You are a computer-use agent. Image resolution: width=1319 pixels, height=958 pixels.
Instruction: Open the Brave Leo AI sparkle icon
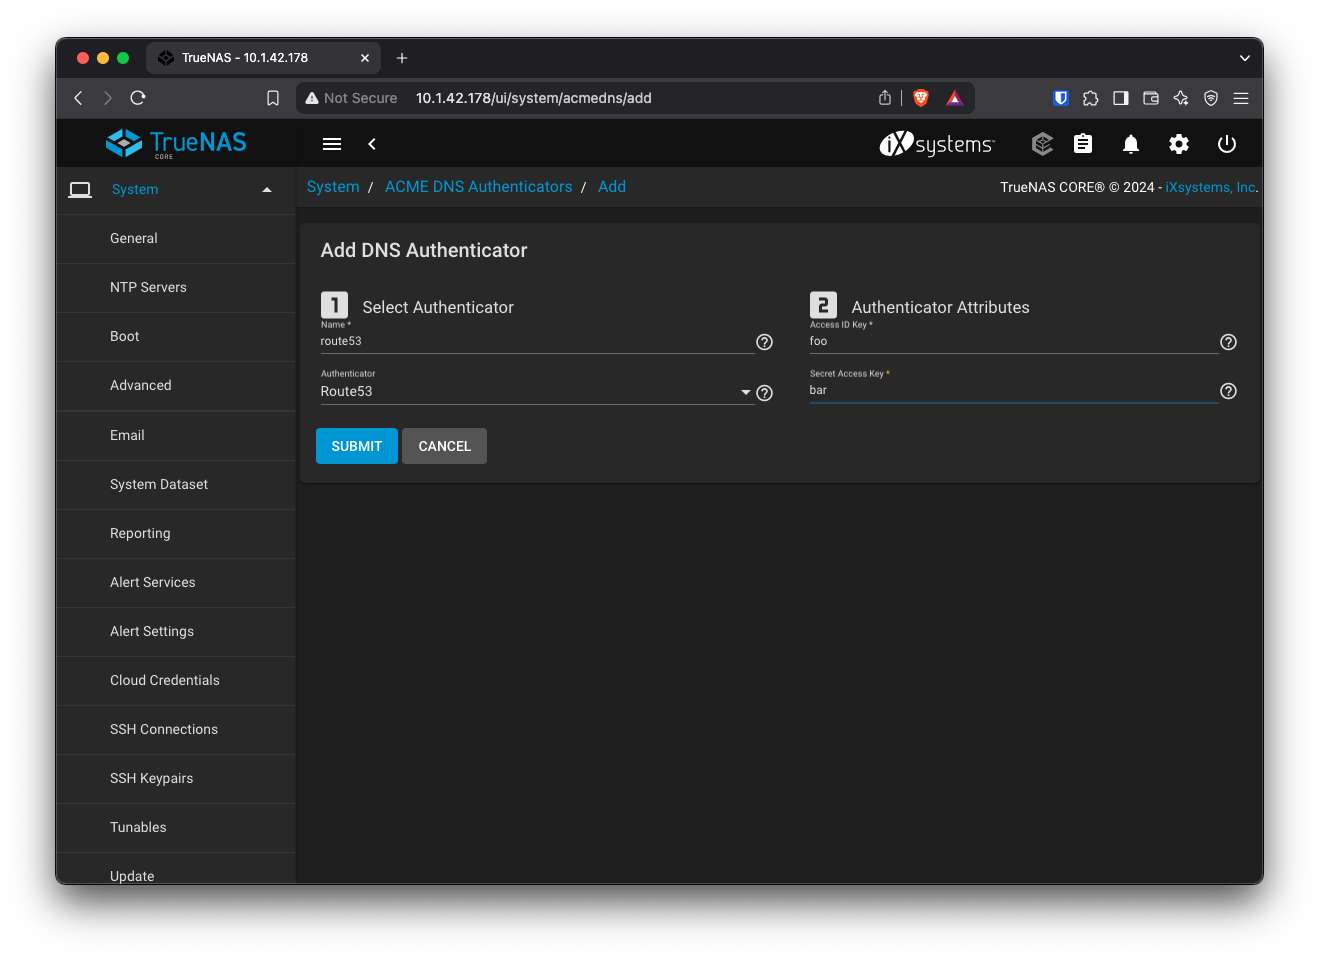coord(1181,98)
